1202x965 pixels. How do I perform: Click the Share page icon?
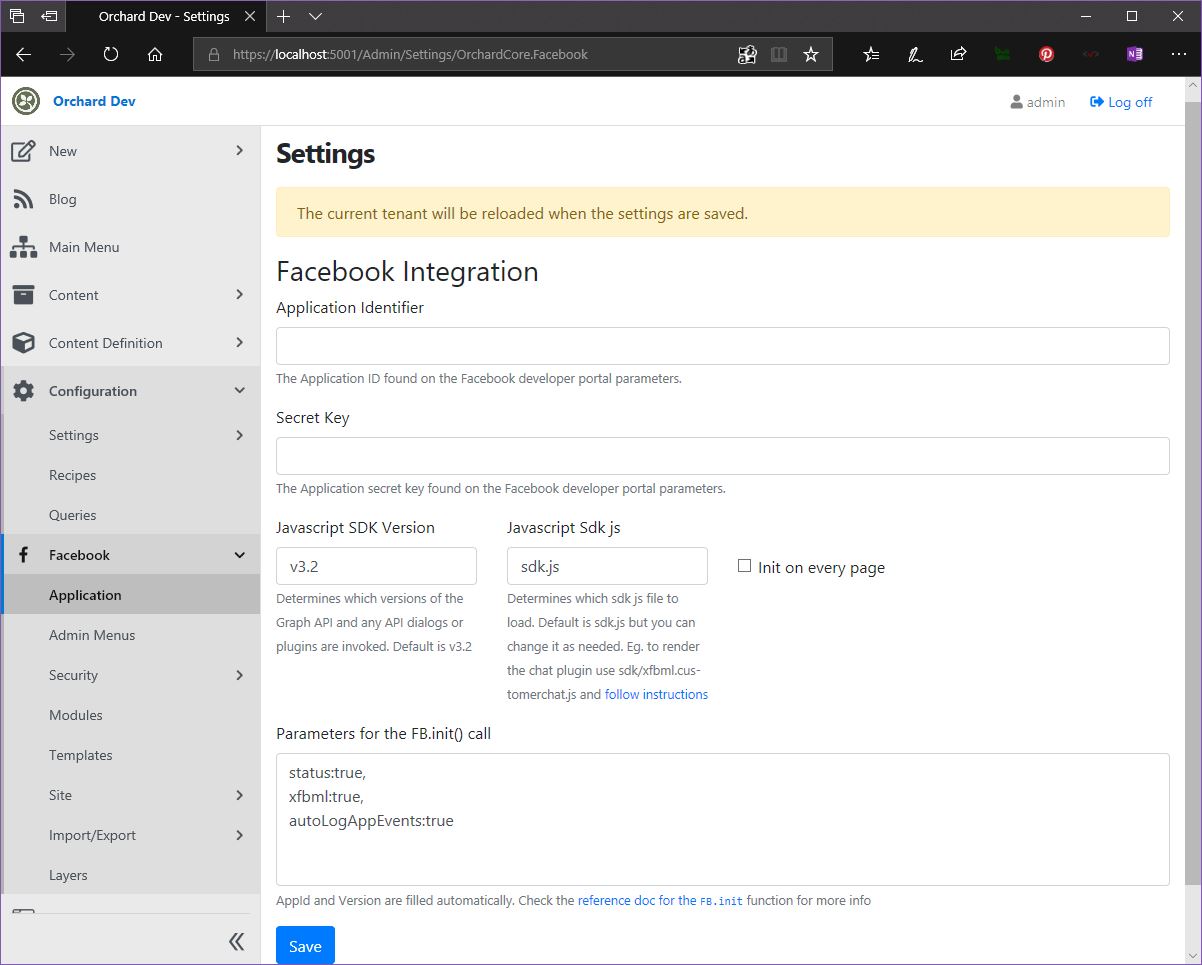(958, 55)
